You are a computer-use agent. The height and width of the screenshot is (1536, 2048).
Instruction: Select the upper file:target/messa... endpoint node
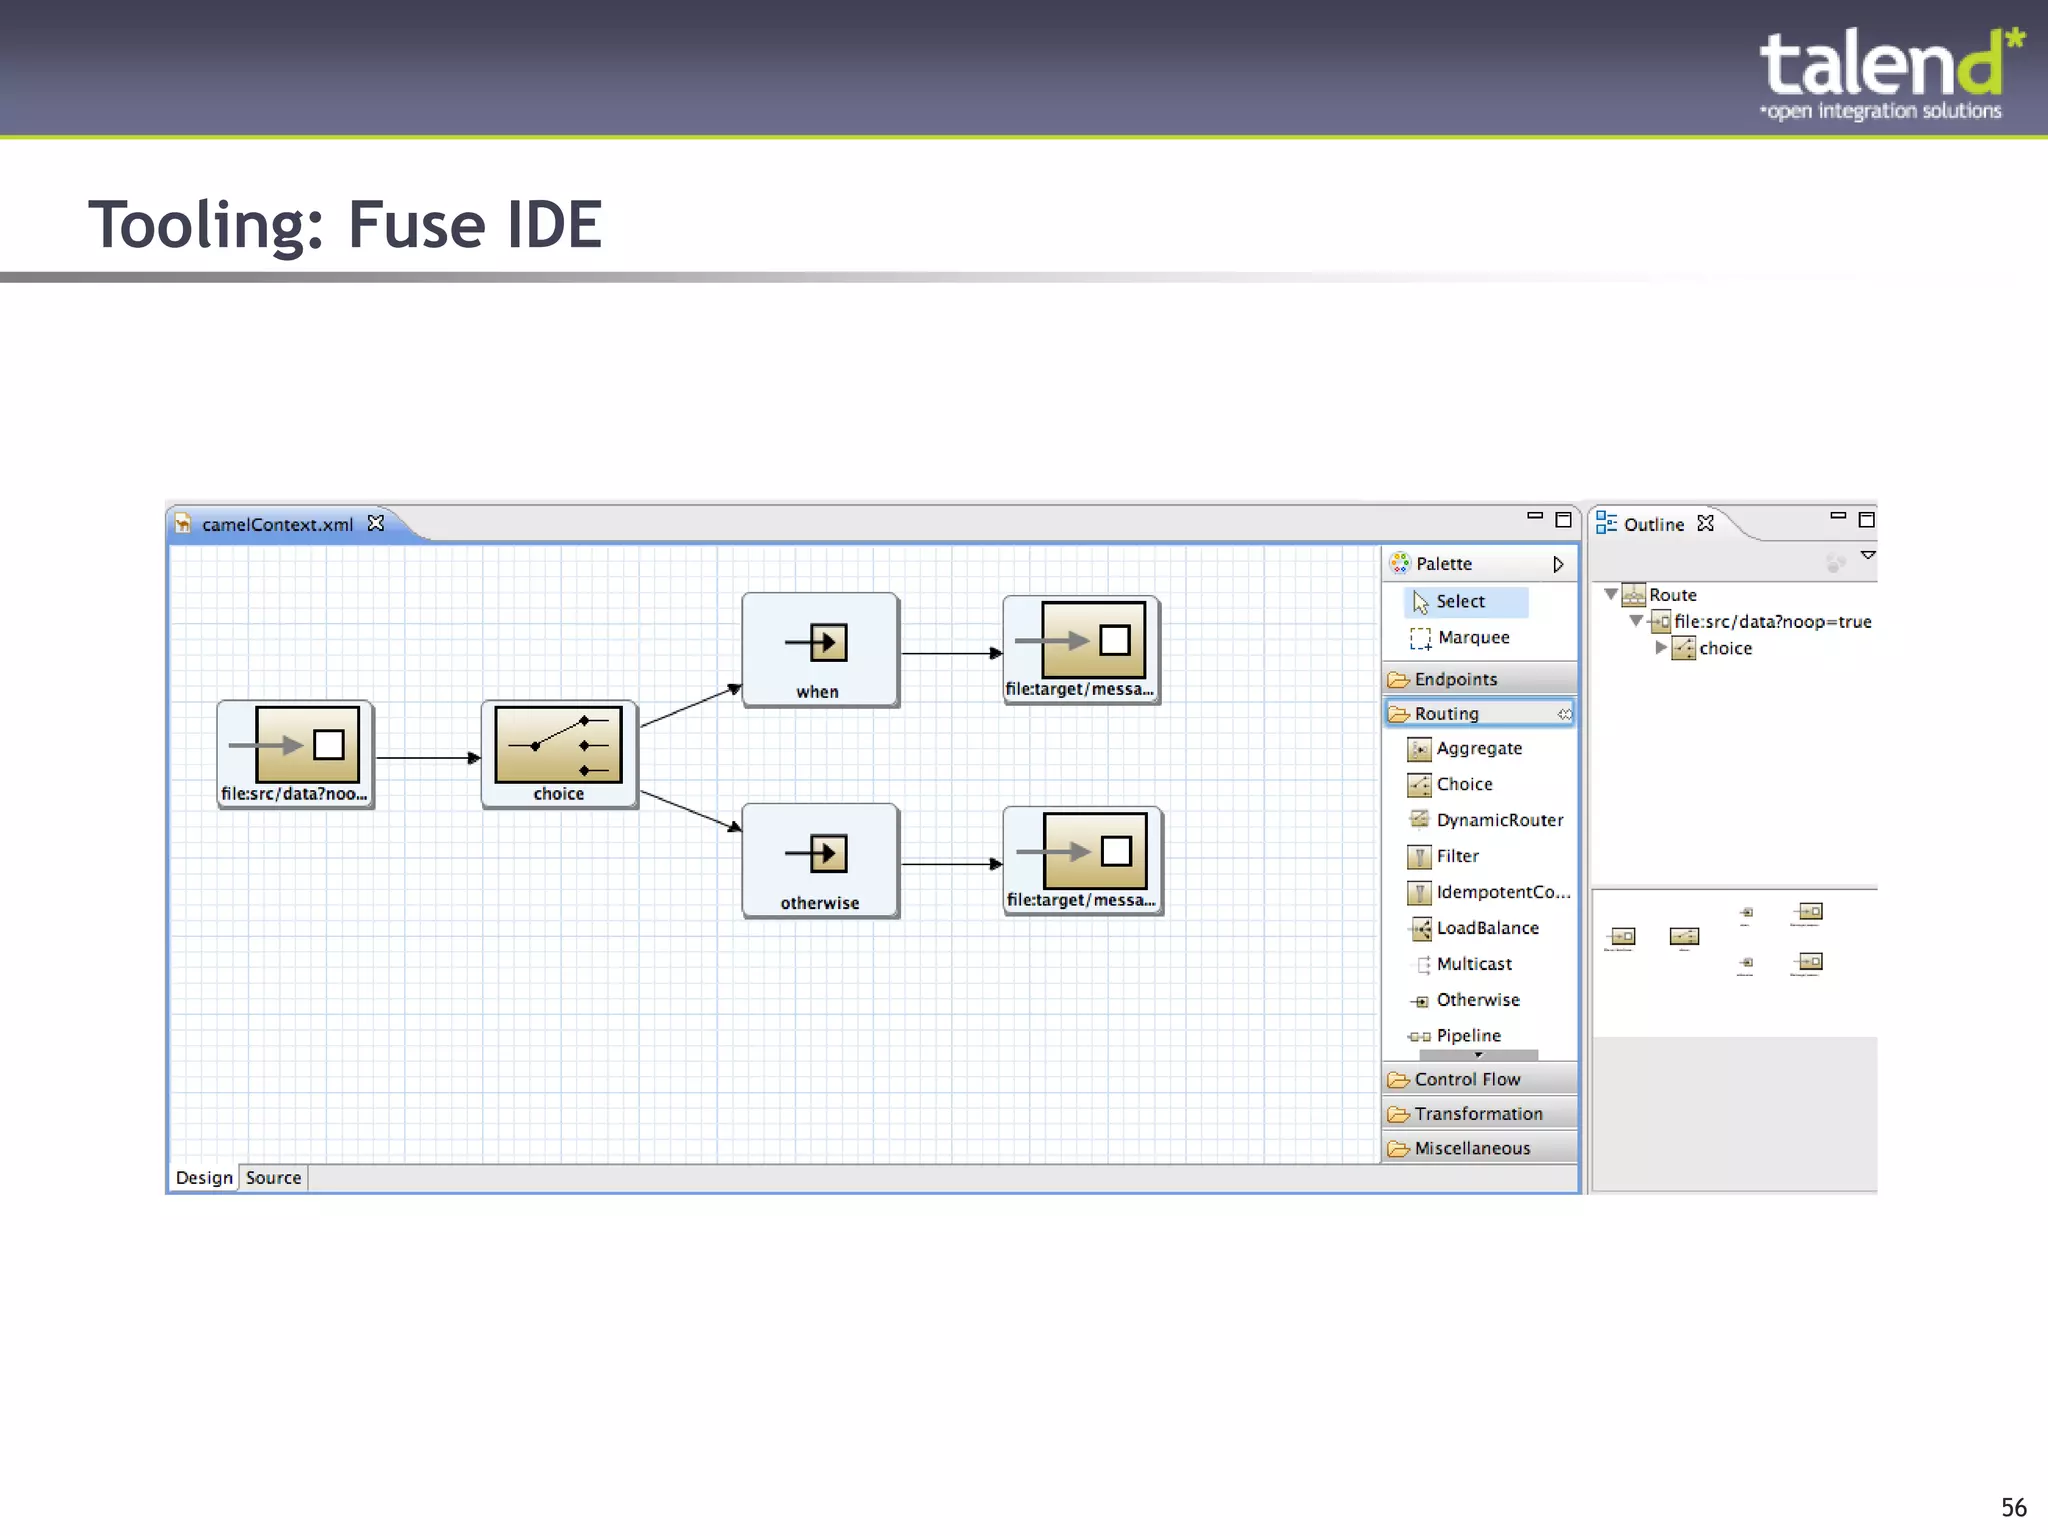click(1081, 650)
